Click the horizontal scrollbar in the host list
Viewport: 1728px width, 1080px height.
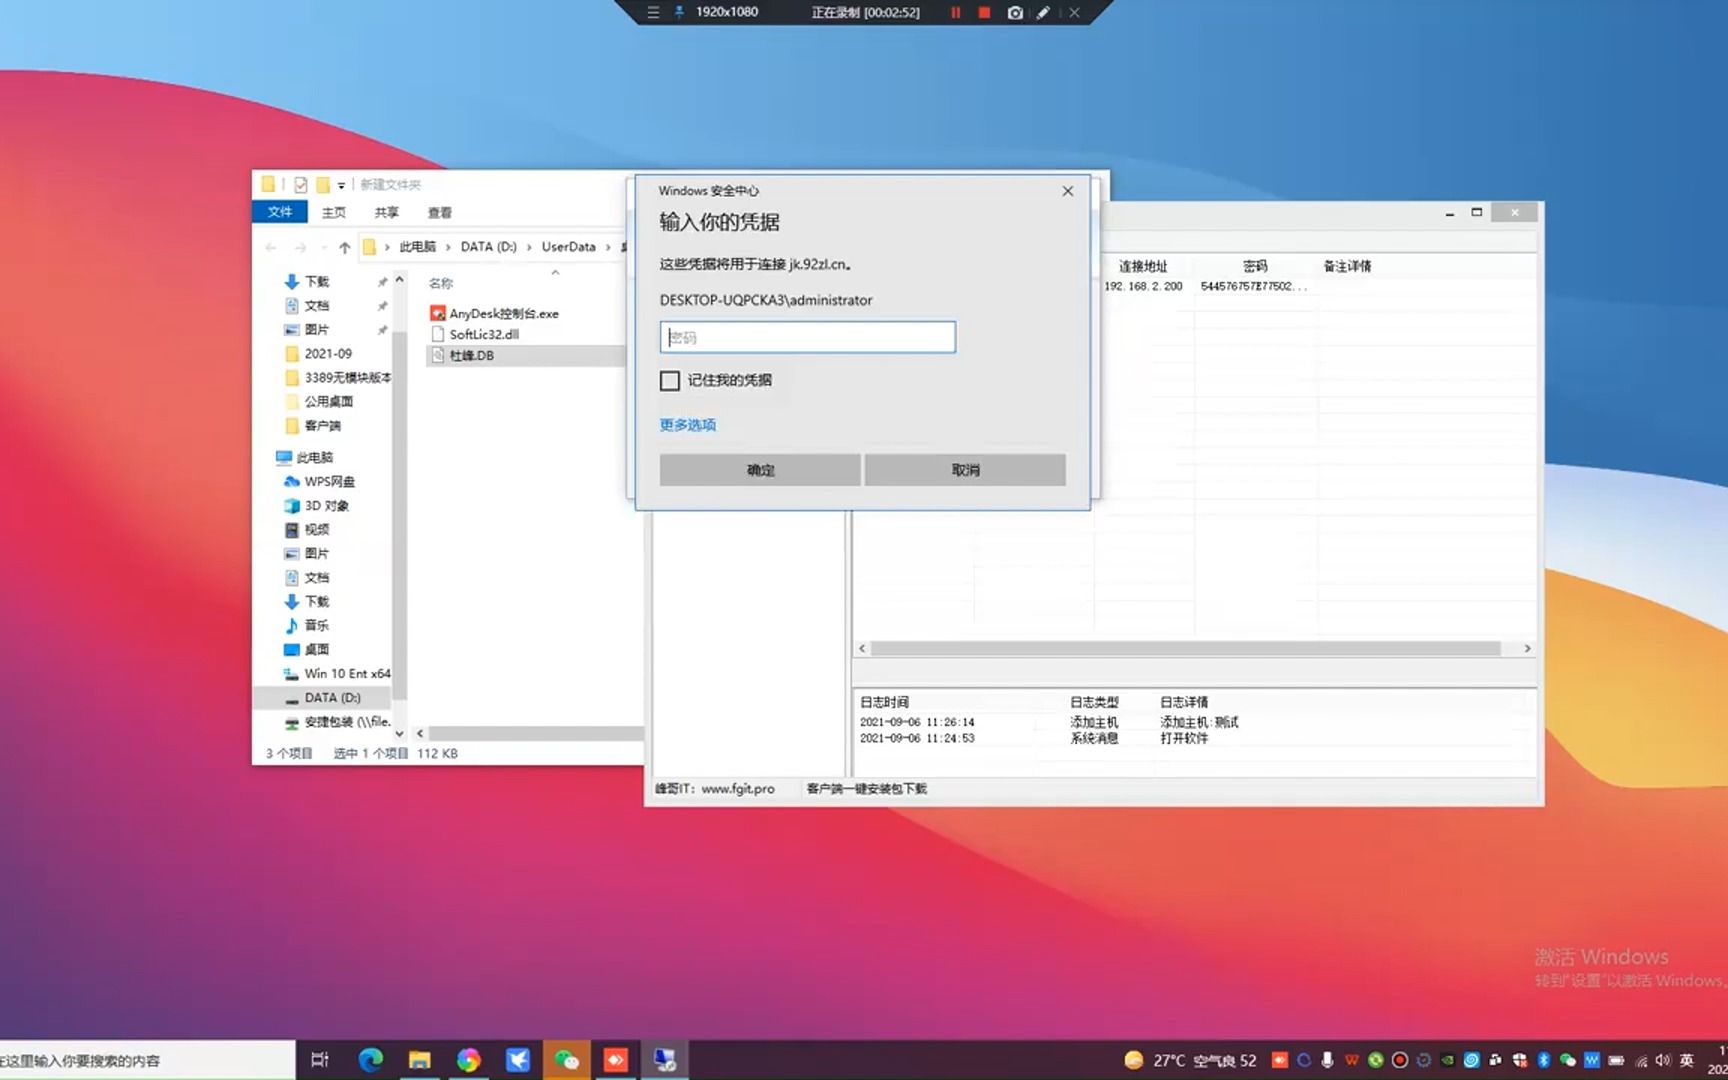1185,648
